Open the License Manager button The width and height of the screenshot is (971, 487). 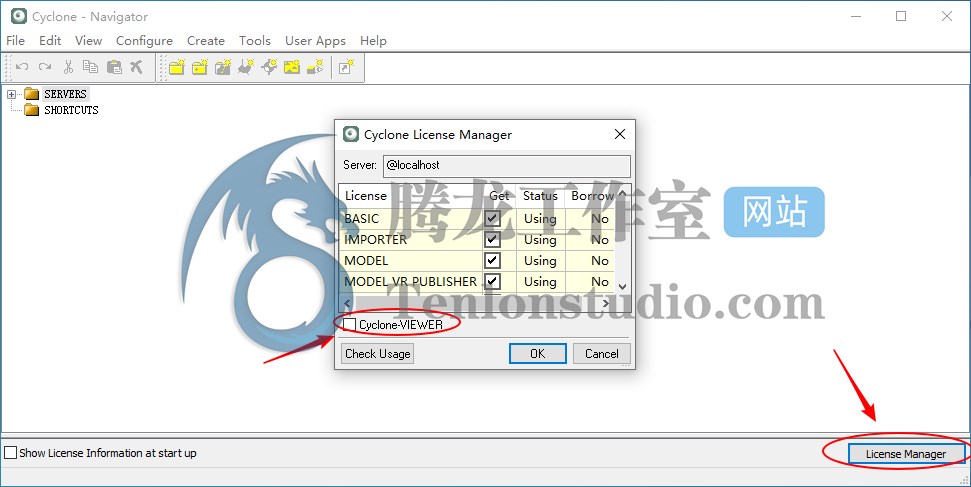(x=906, y=454)
